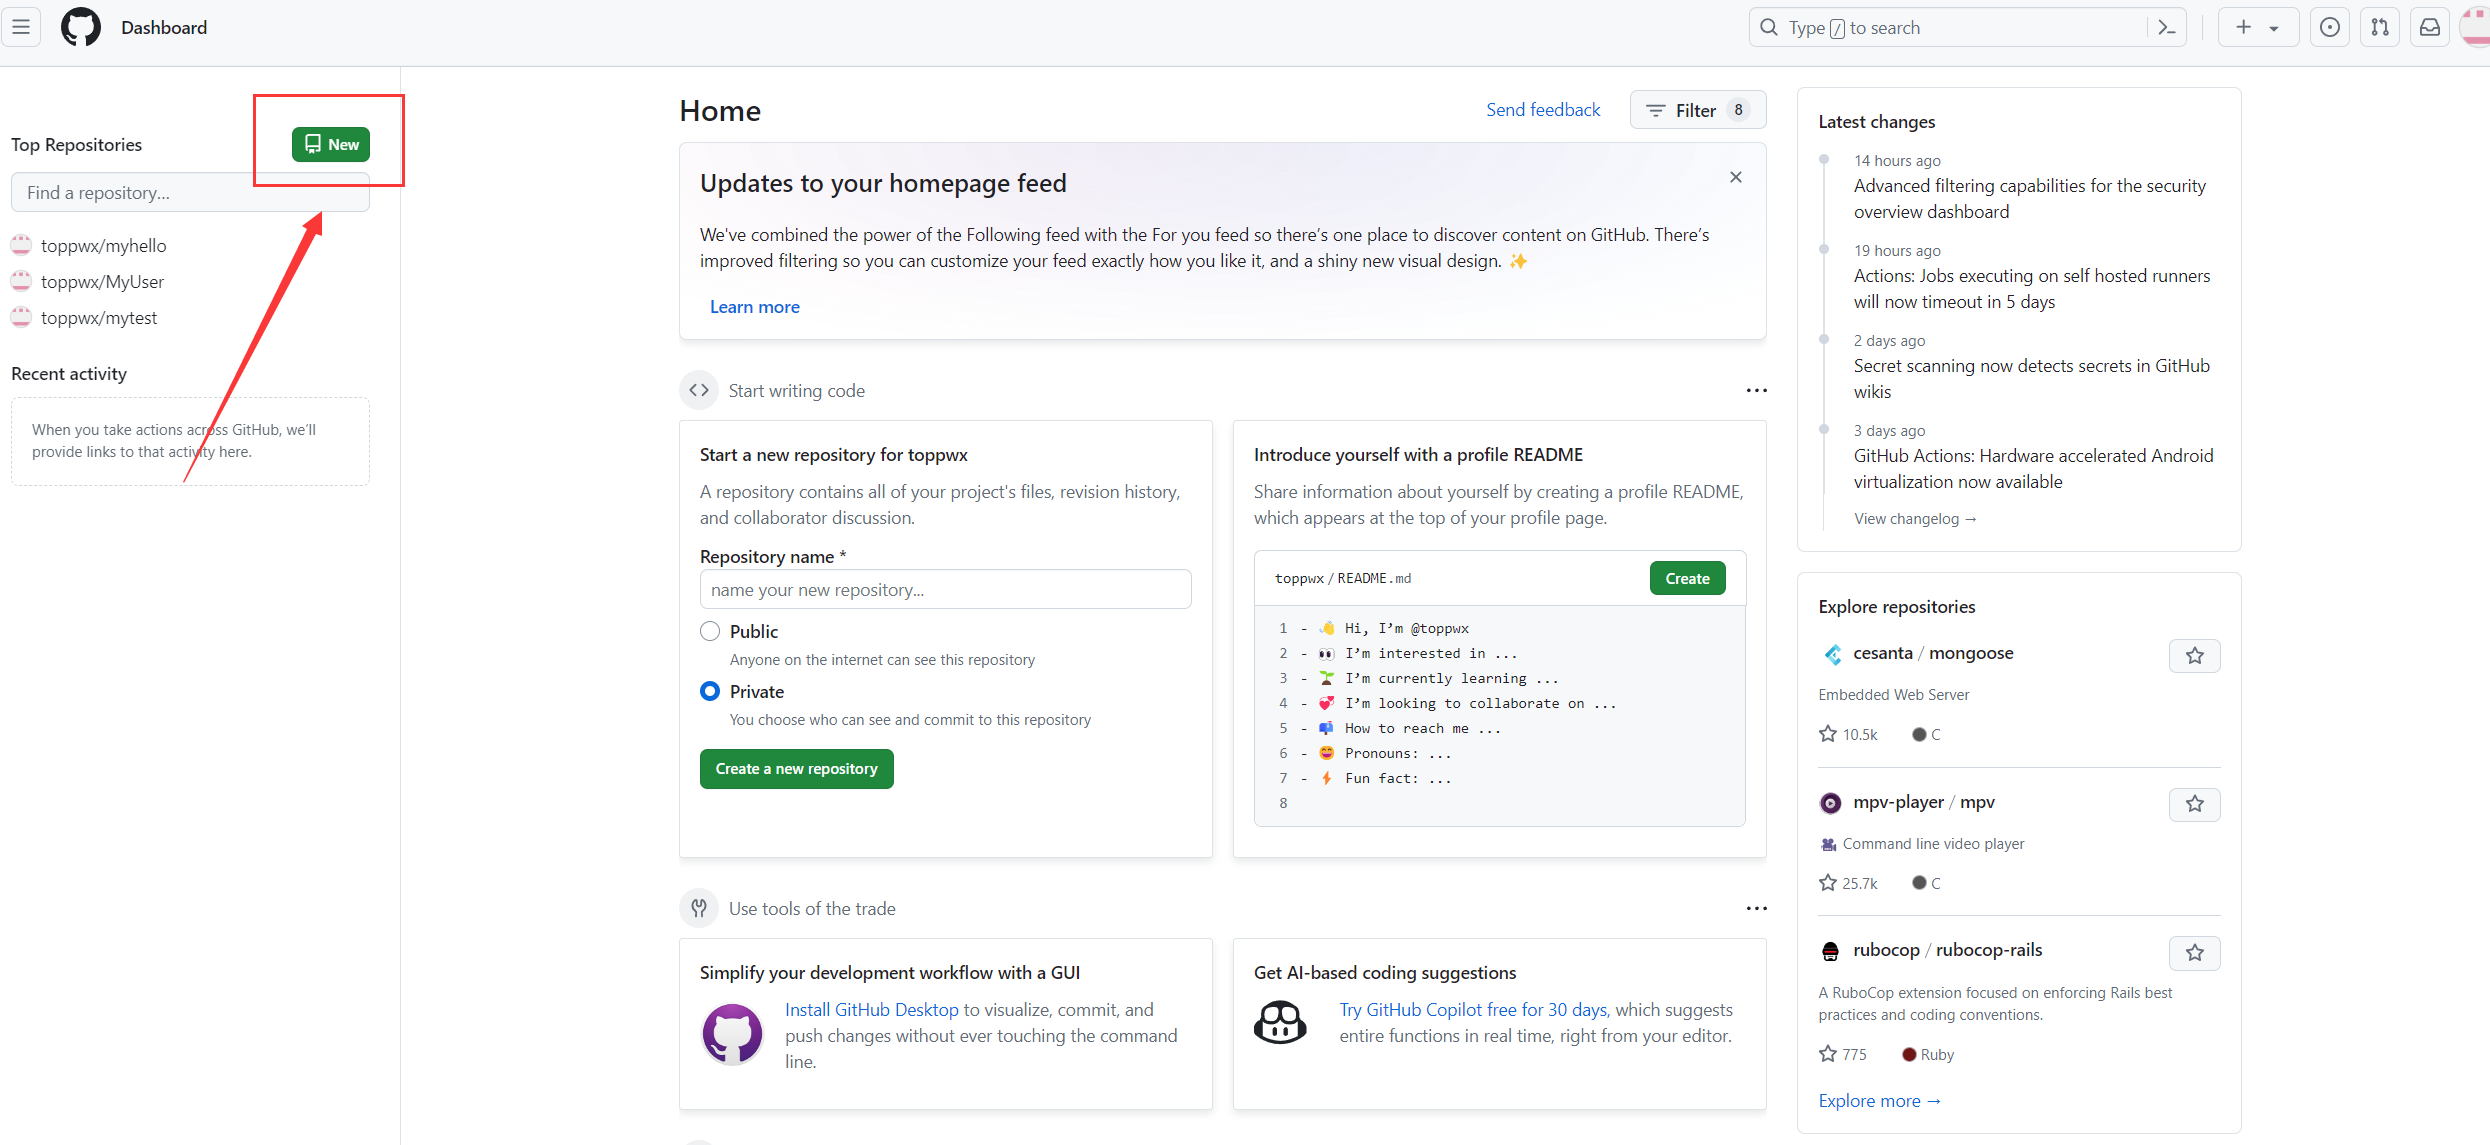2490x1145 pixels.
Task: Click the cesanta mongoose avatar icon
Action: tap(1832, 654)
